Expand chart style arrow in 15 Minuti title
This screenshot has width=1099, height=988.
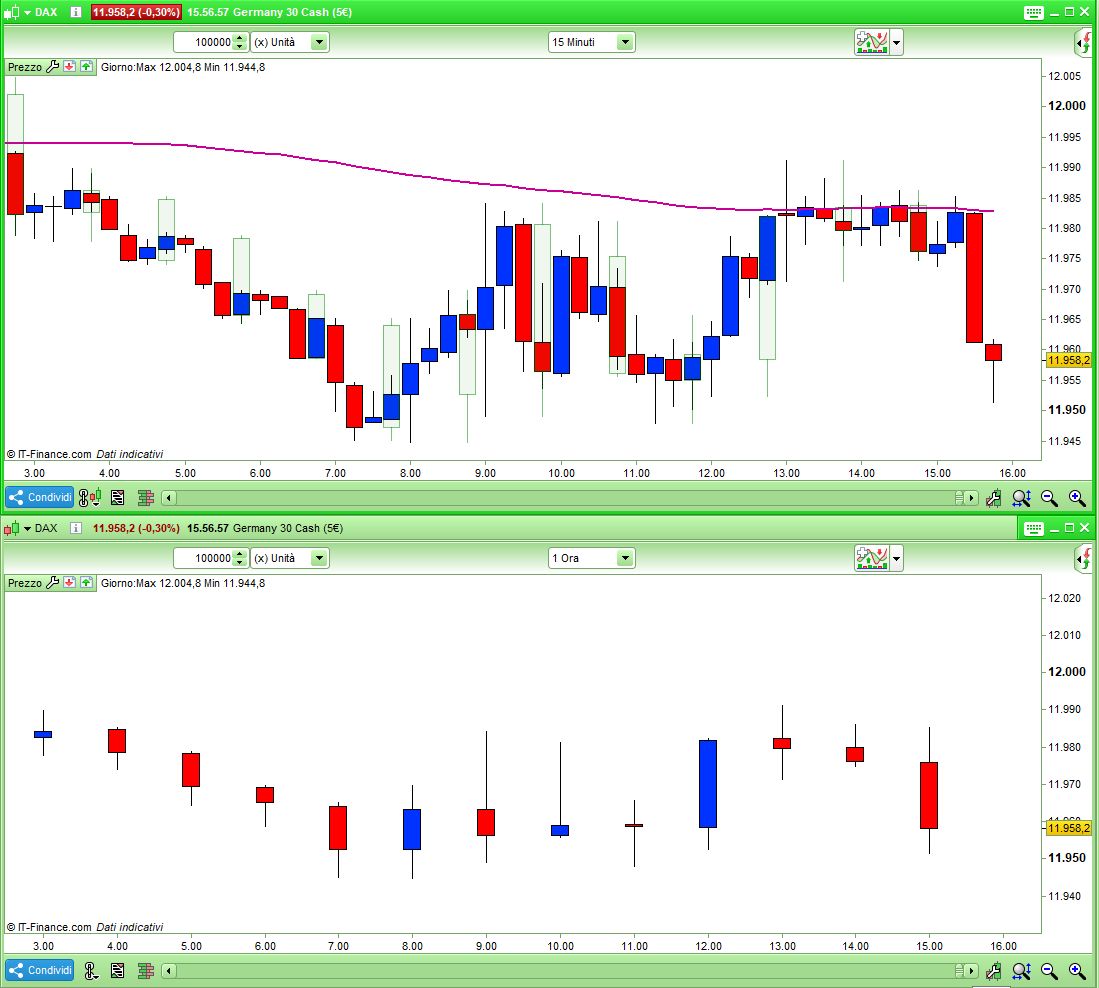click(x=27, y=13)
